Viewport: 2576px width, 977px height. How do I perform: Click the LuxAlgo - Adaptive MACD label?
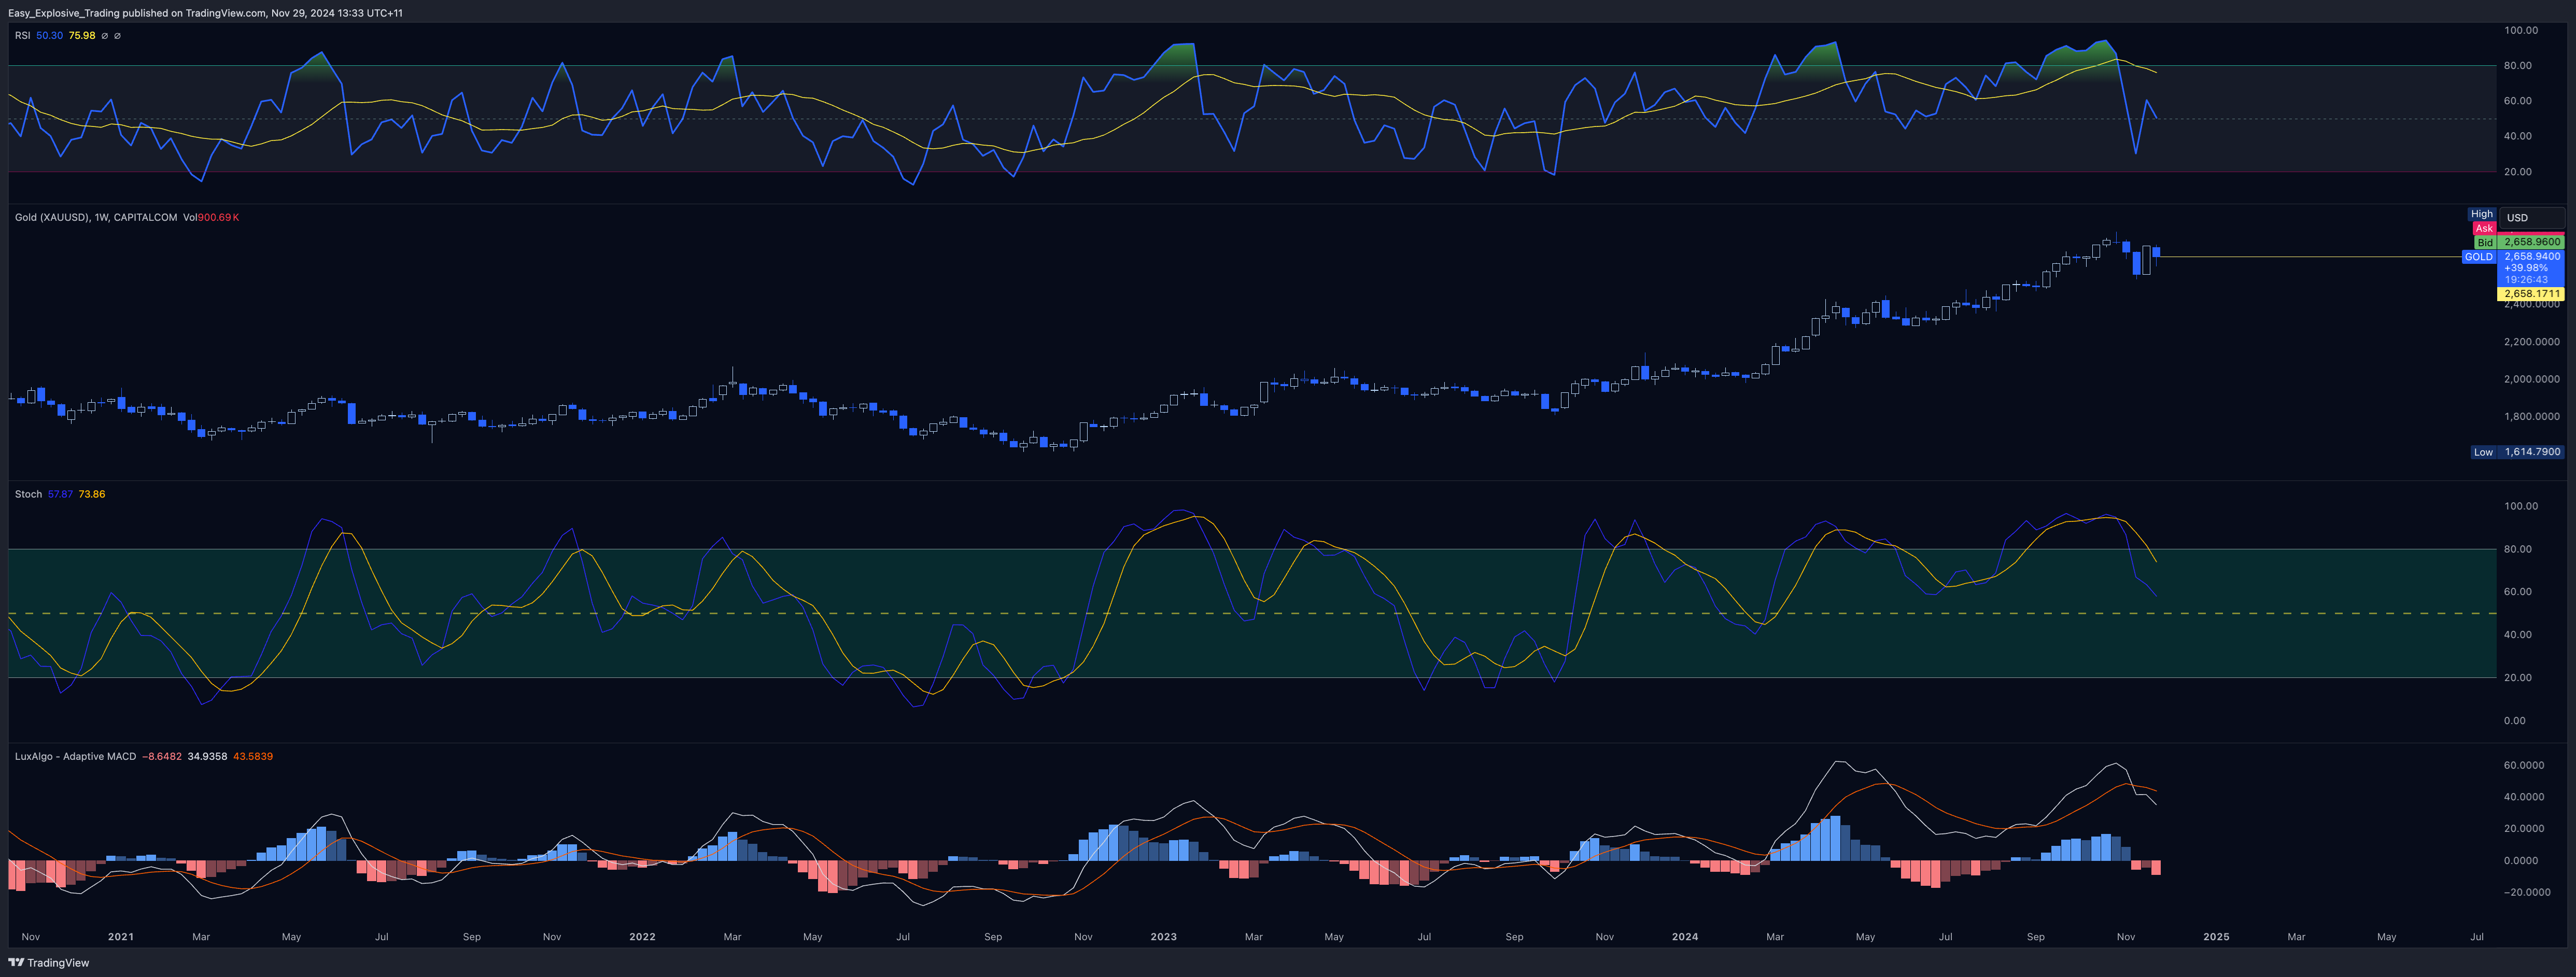75,757
